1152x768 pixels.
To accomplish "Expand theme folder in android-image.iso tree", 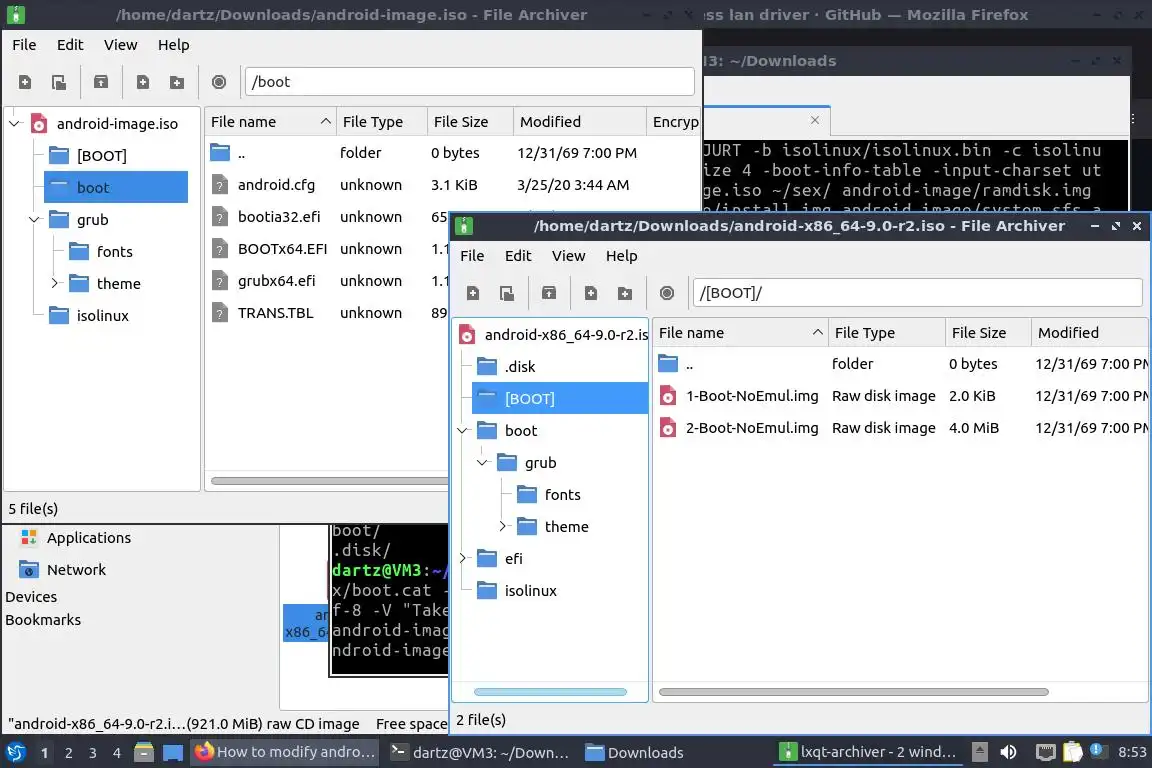I will pyautogui.click(x=54, y=283).
